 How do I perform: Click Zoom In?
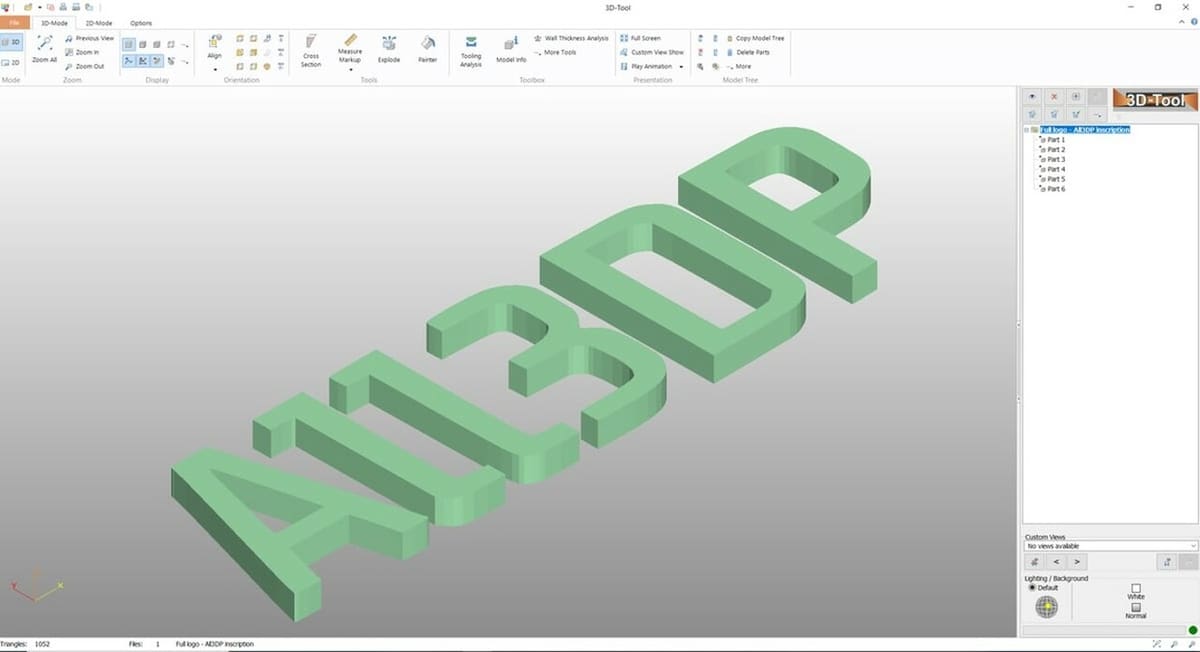tap(82, 52)
